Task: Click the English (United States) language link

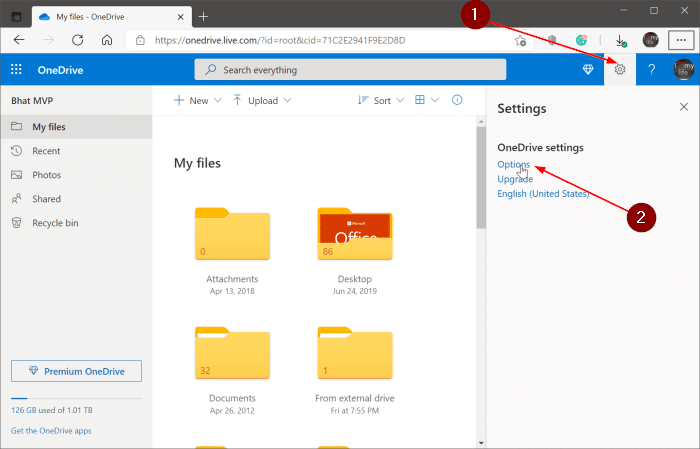Action: (x=543, y=194)
